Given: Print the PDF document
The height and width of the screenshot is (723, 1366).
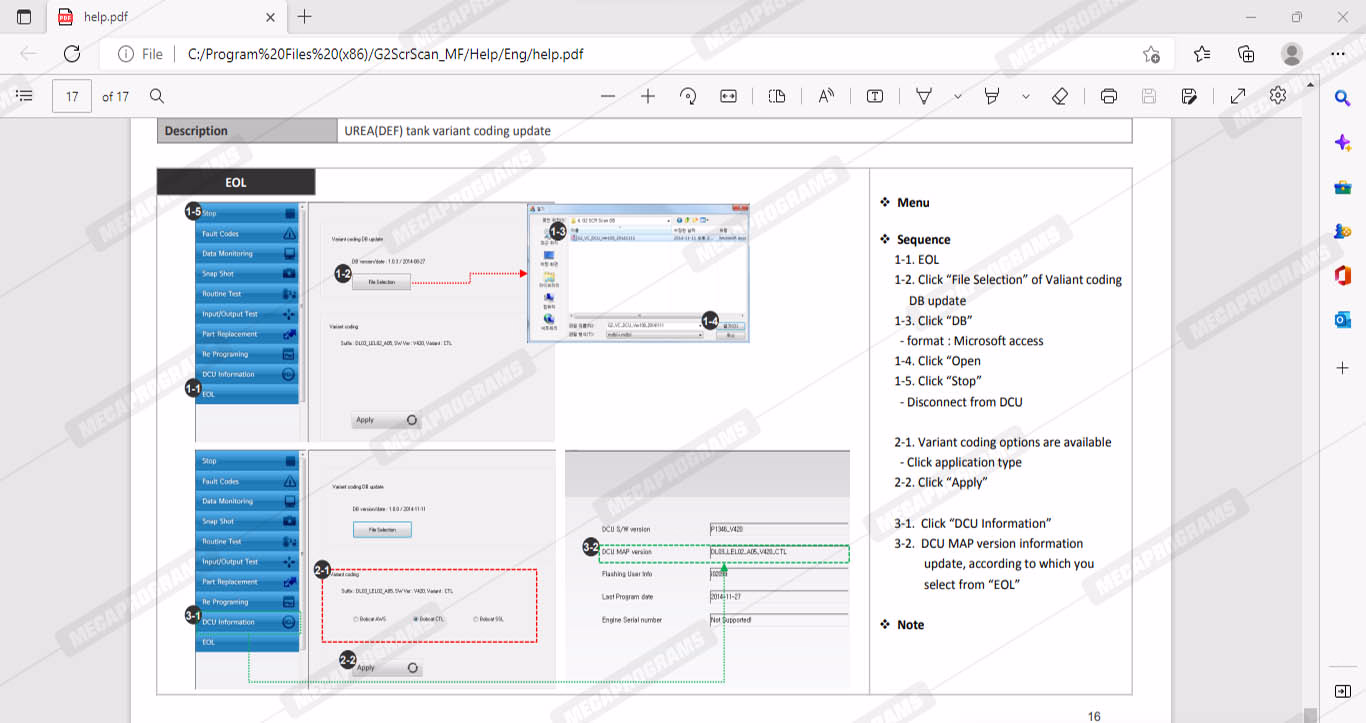Looking at the screenshot, I should pos(1109,96).
